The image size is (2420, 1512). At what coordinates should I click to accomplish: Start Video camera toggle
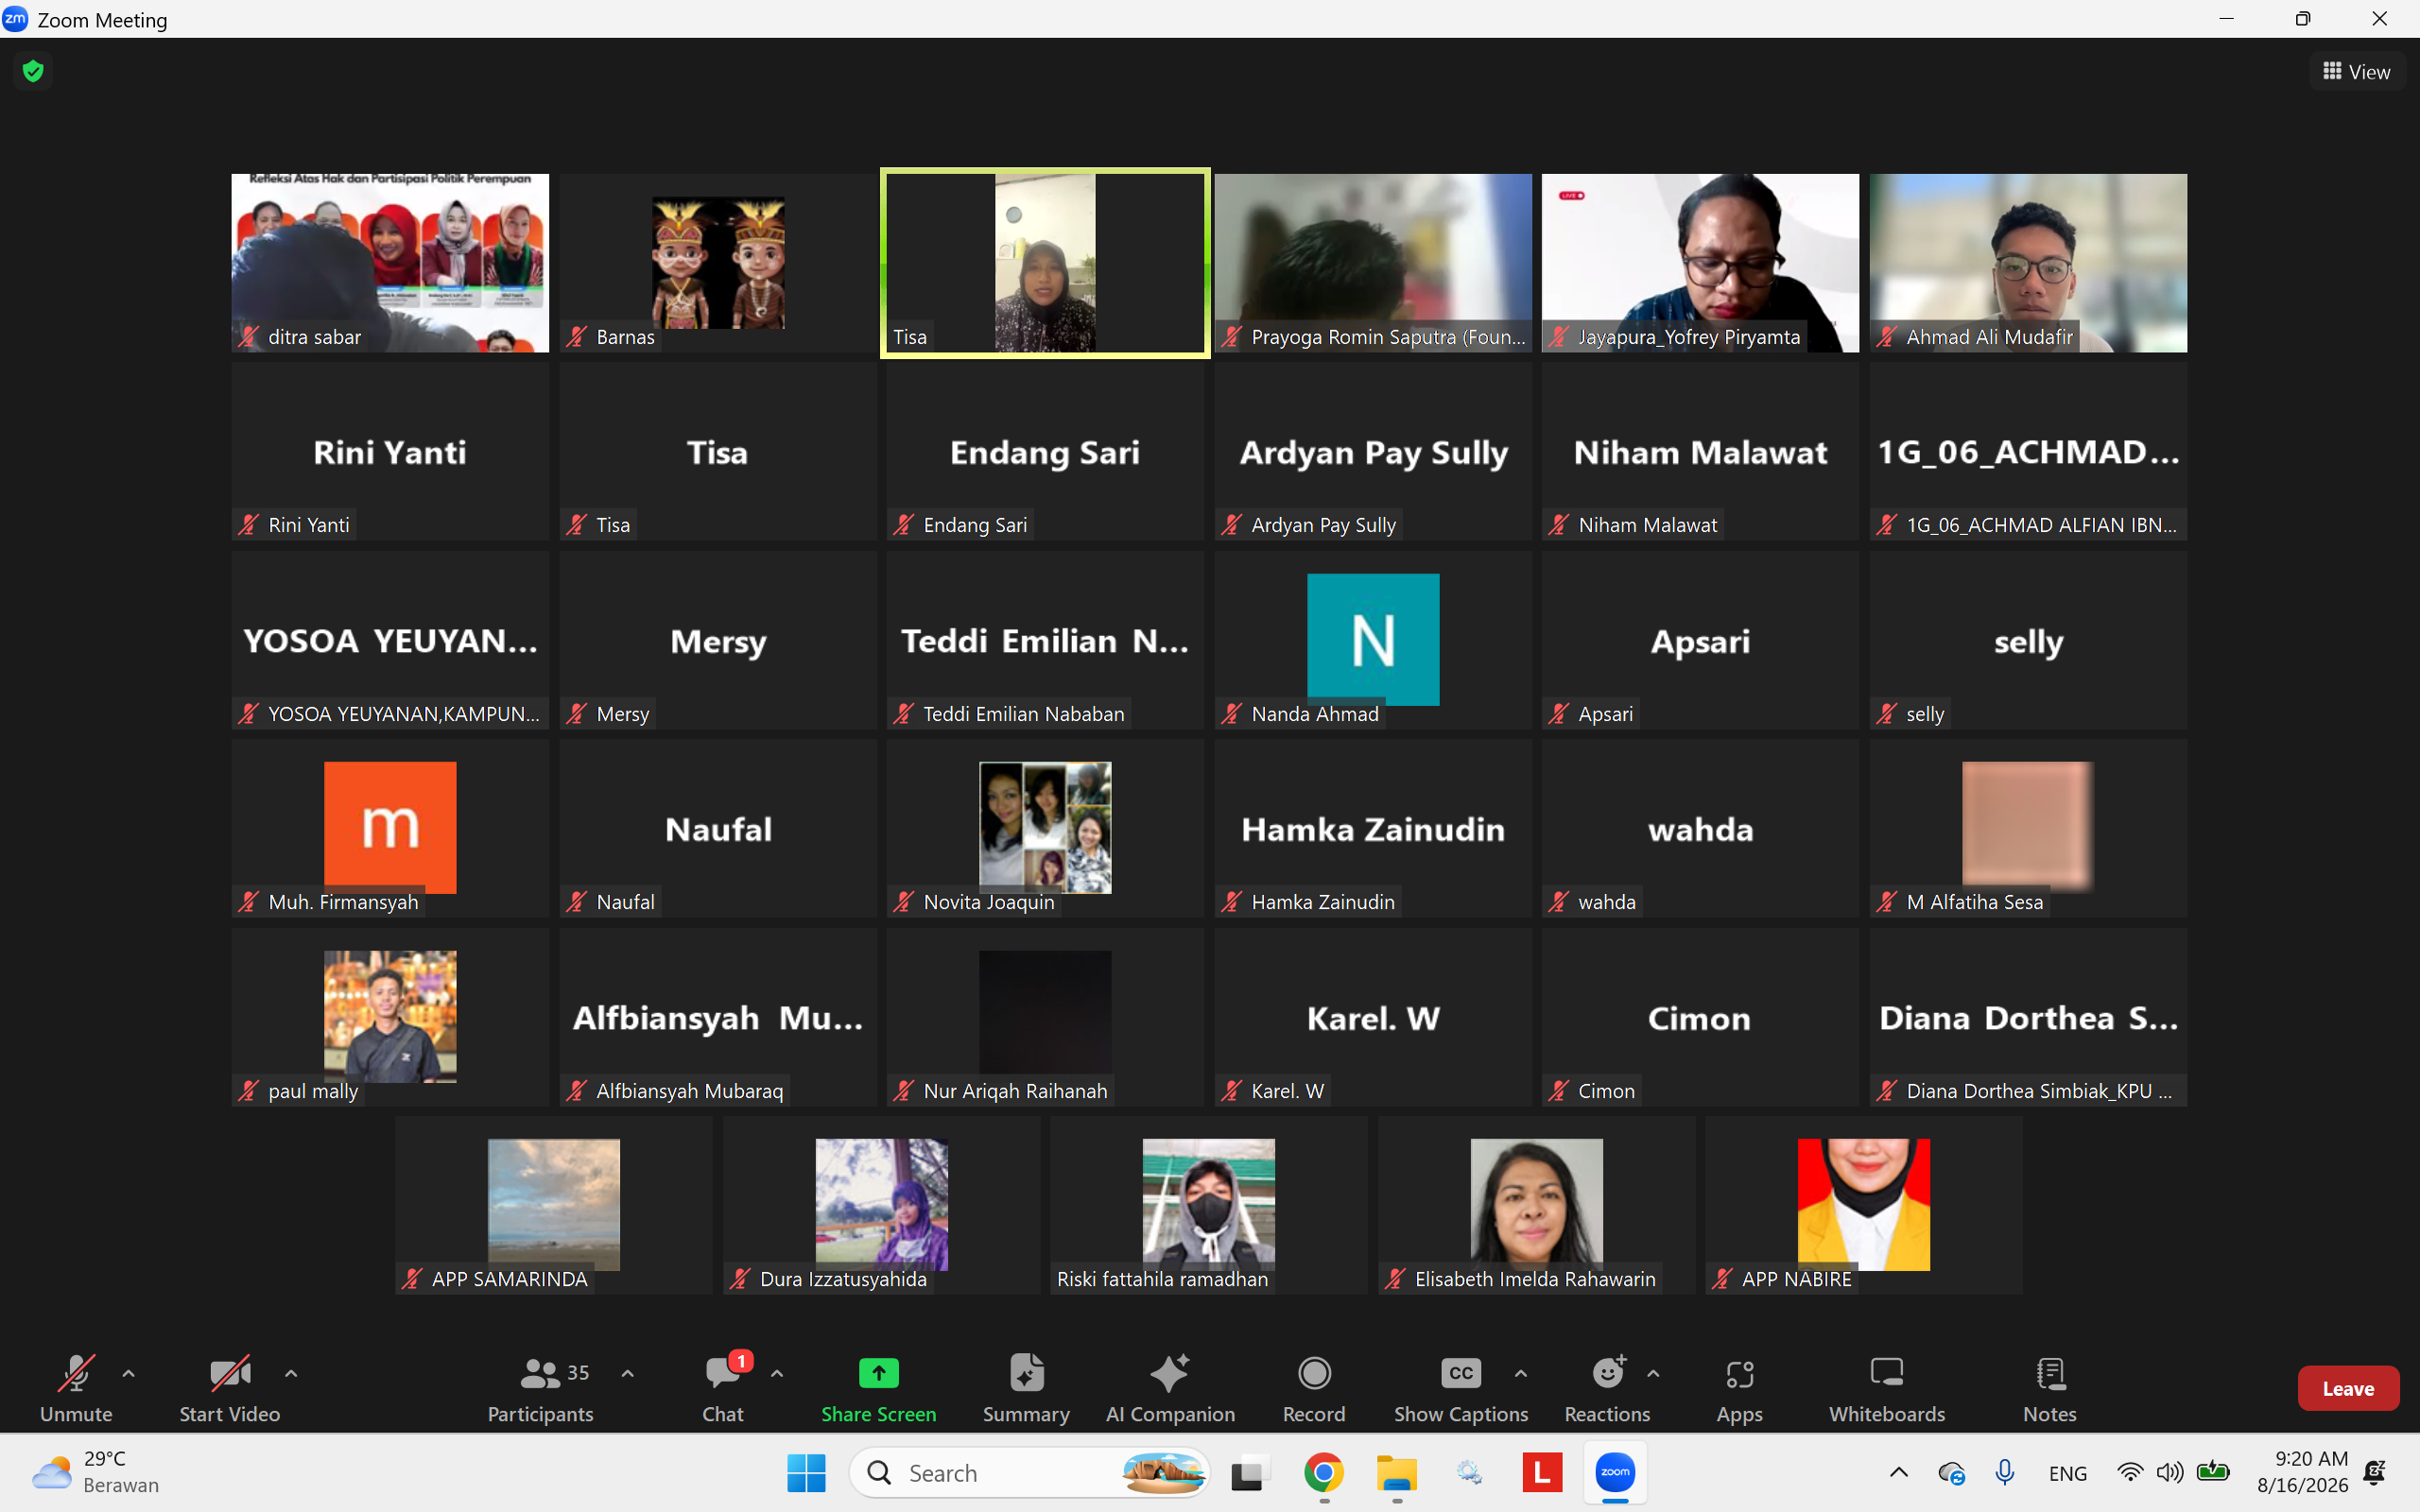pos(230,1388)
